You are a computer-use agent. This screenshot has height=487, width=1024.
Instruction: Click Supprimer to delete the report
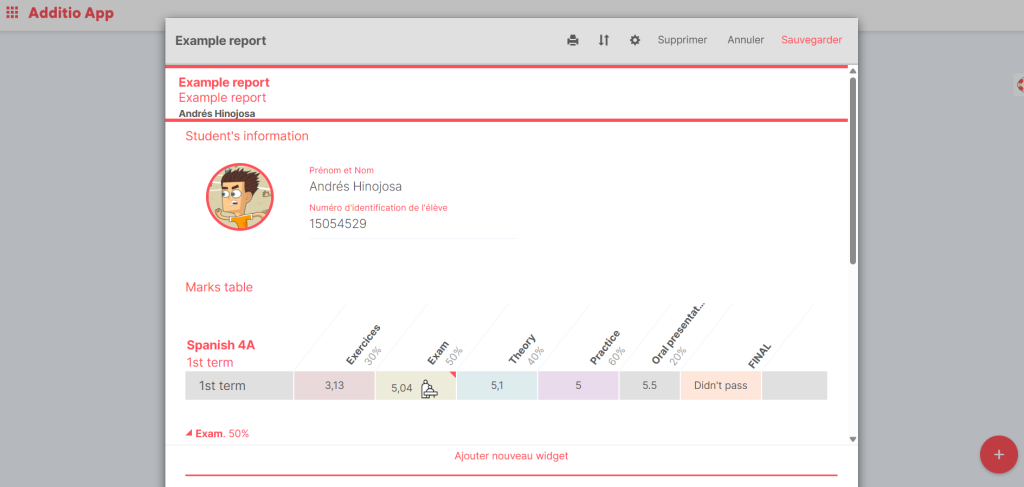(x=682, y=40)
